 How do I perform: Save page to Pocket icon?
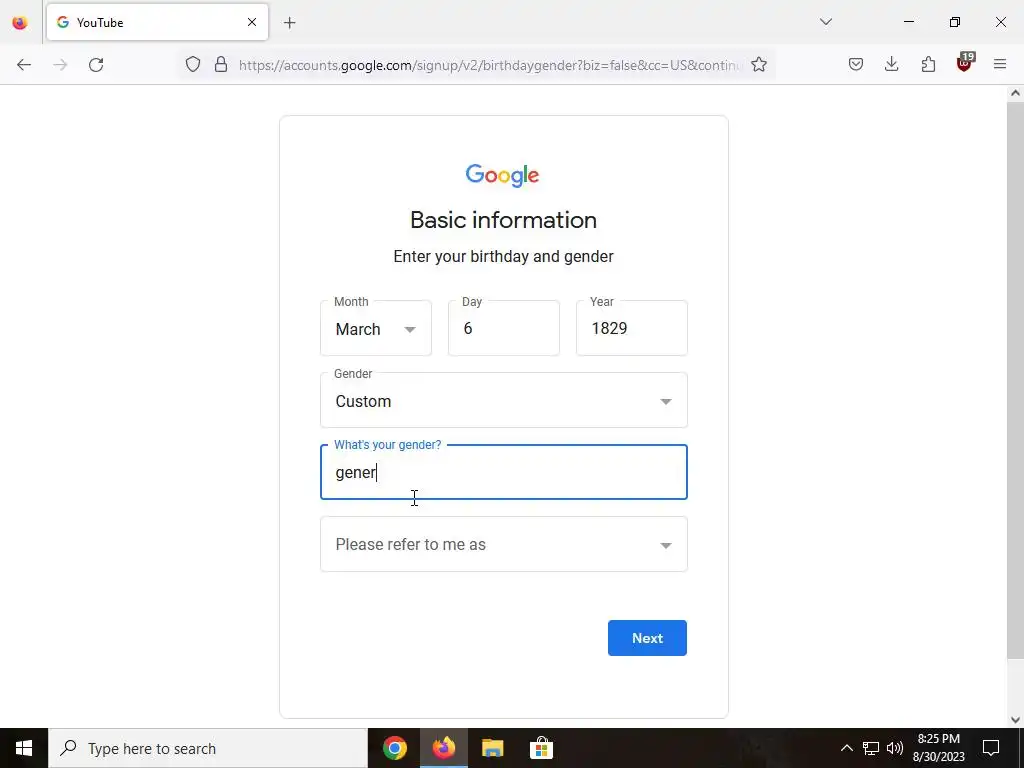coord(856,64)
